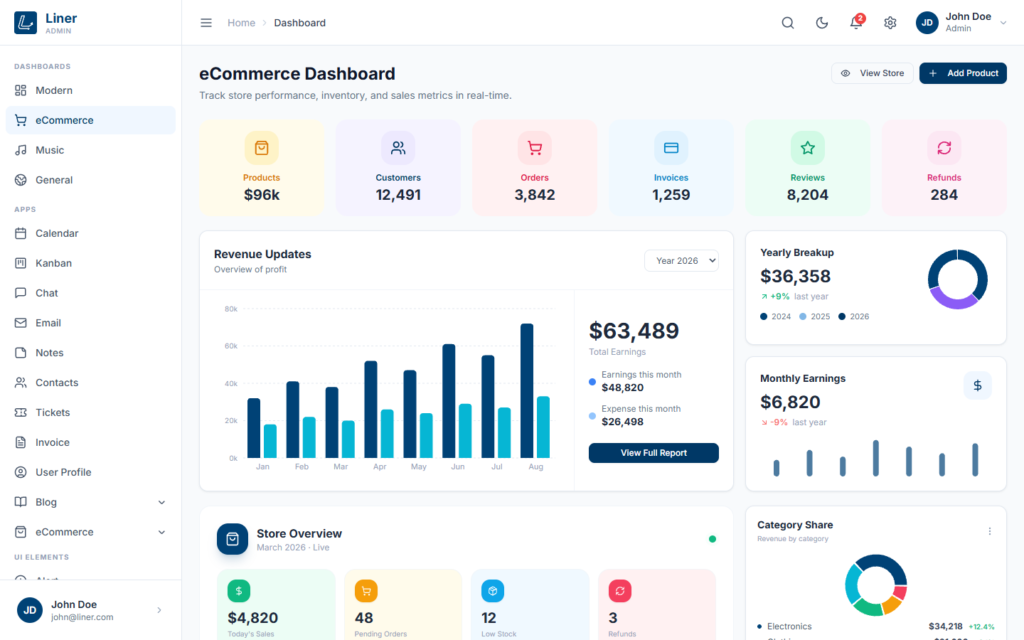Image resolution: width=1024 pixels, height=640 pixels.
Task: Select eCommerce under Dashboards in sidebar
Action: (91, 120)
